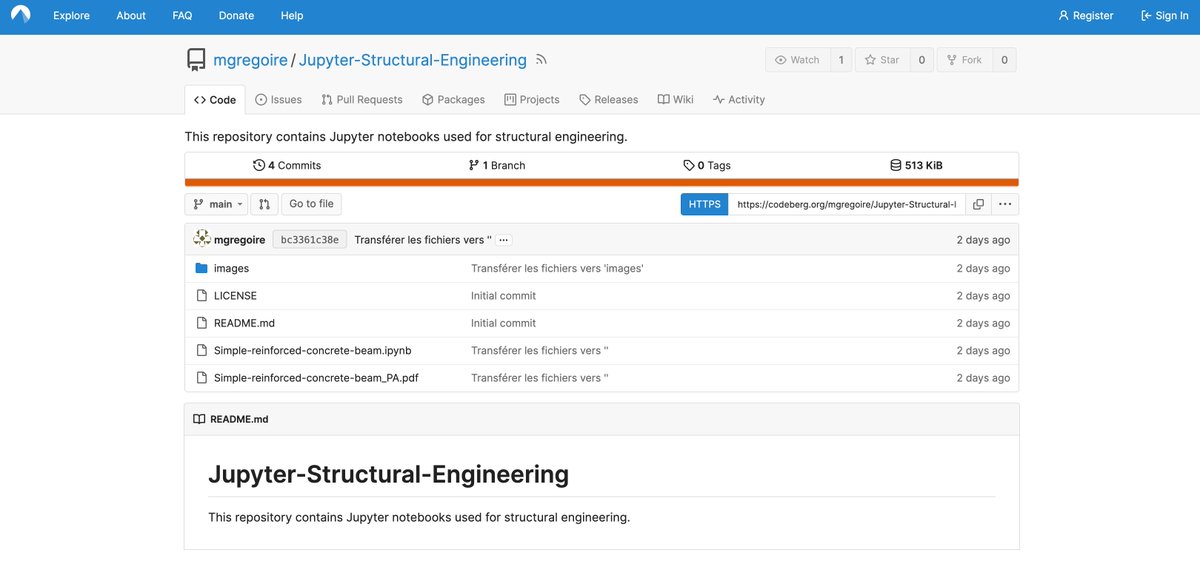Click the stars count 0
Screen dimensions: 1200x567
921,60
